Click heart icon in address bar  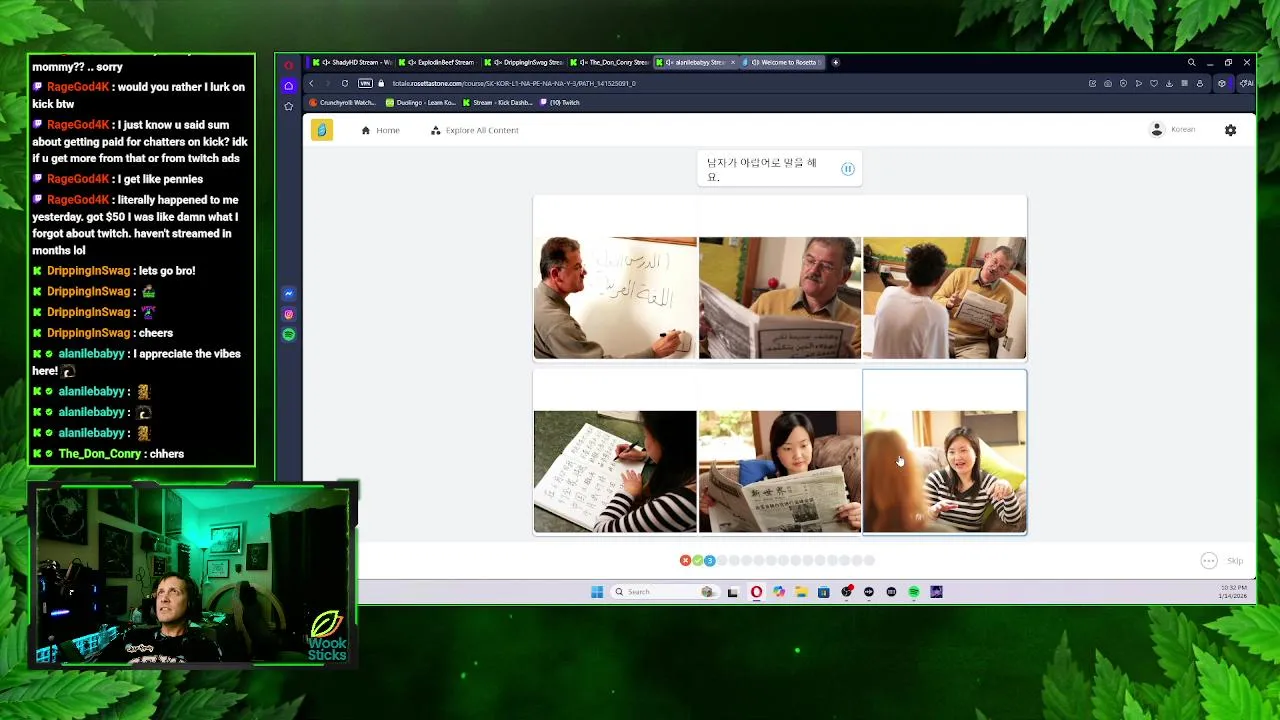(1154, 83)
